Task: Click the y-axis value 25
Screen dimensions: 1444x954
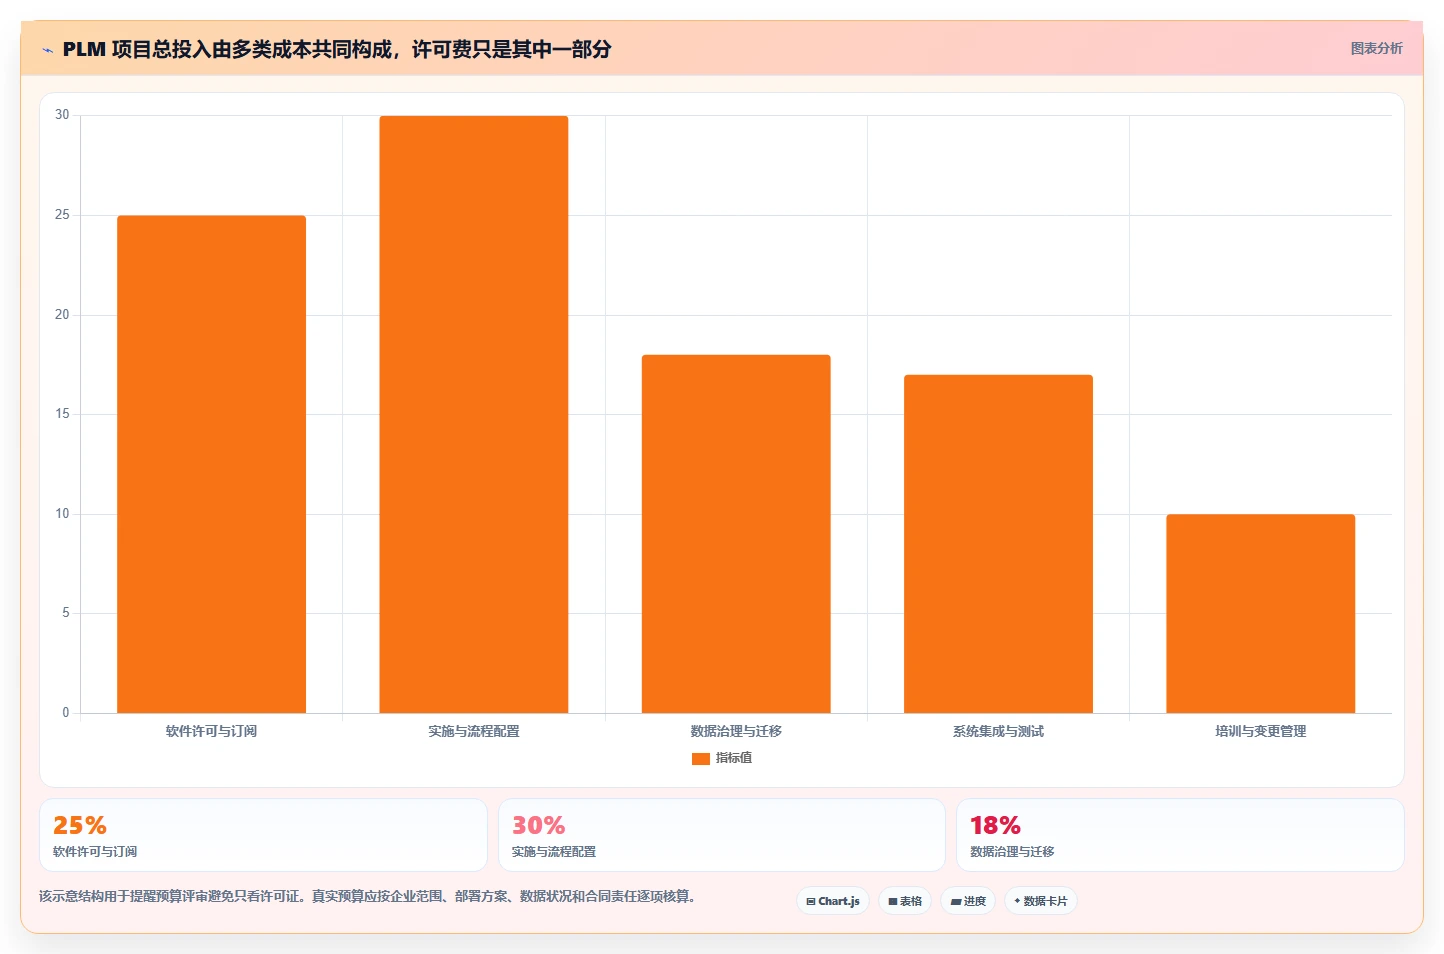Action: tap(62, 215)
